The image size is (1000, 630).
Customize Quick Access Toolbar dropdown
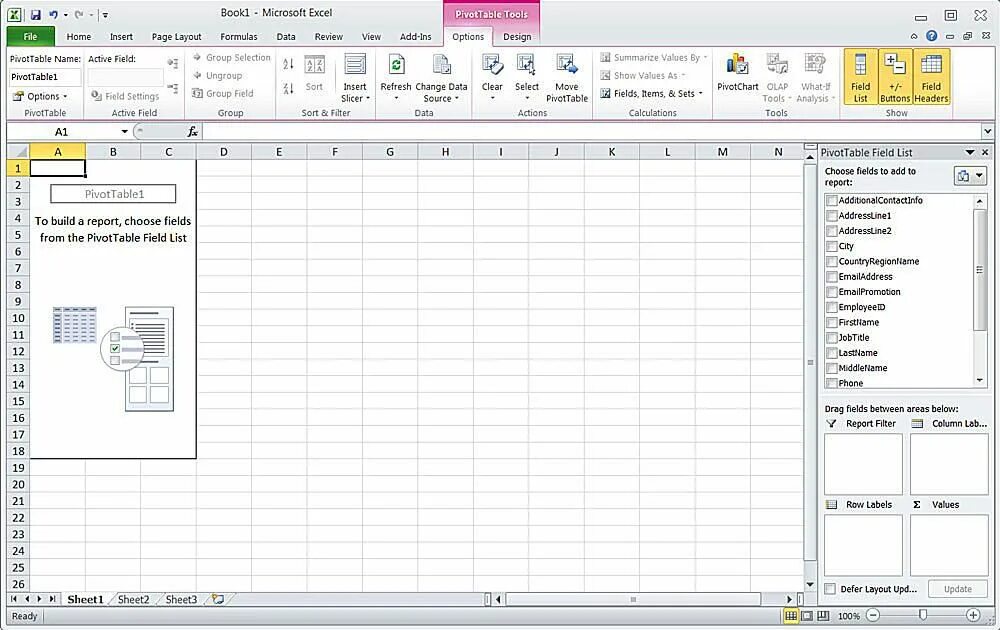[105, 15]
